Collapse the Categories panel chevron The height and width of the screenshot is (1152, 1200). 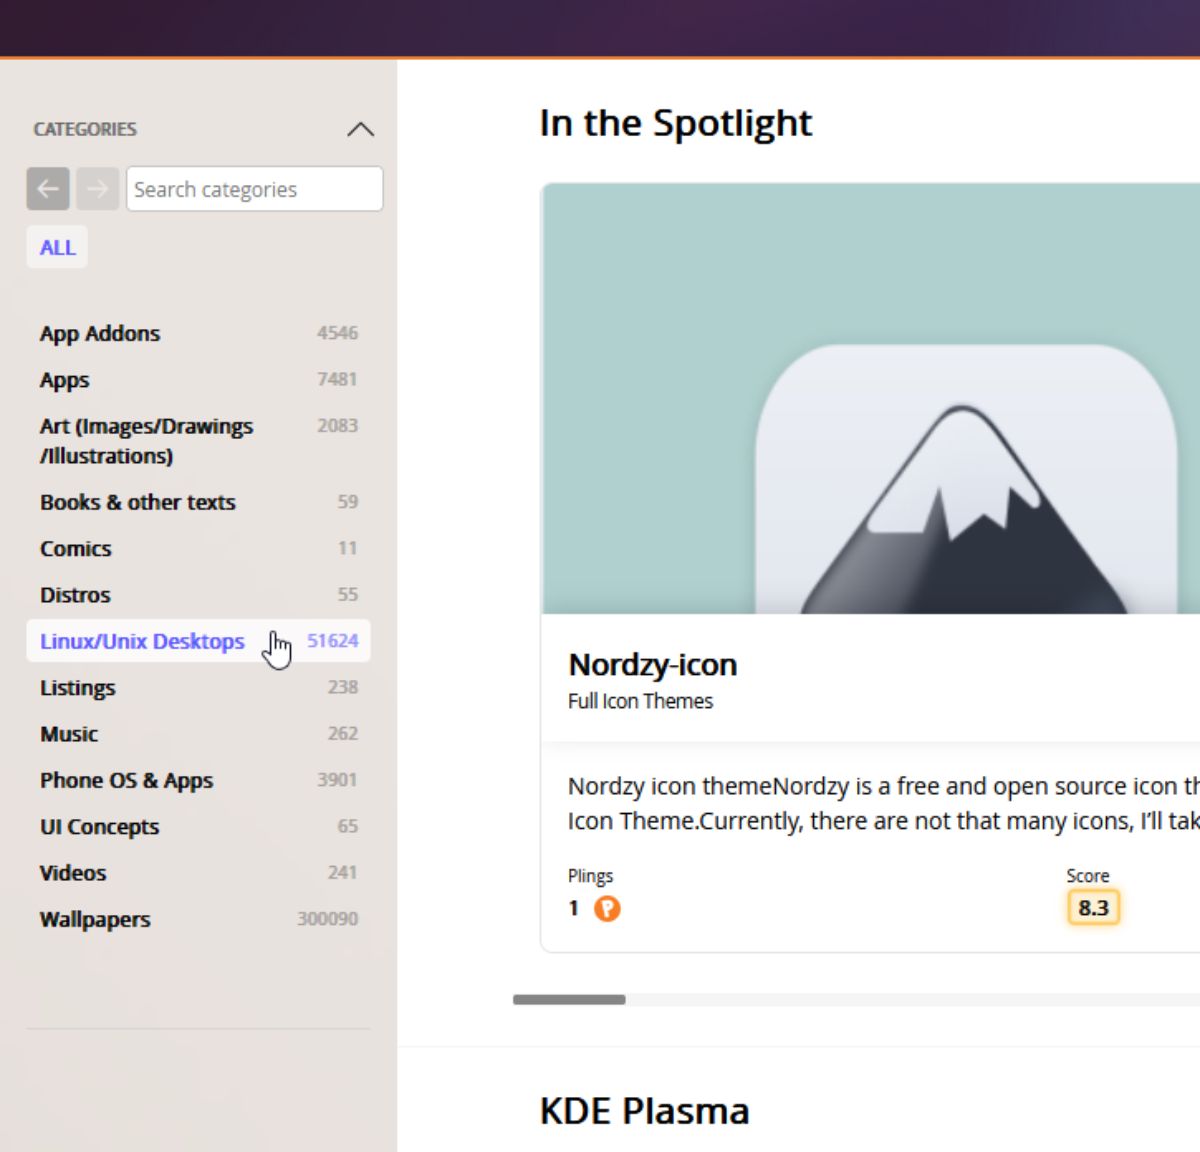click(360, 129)
